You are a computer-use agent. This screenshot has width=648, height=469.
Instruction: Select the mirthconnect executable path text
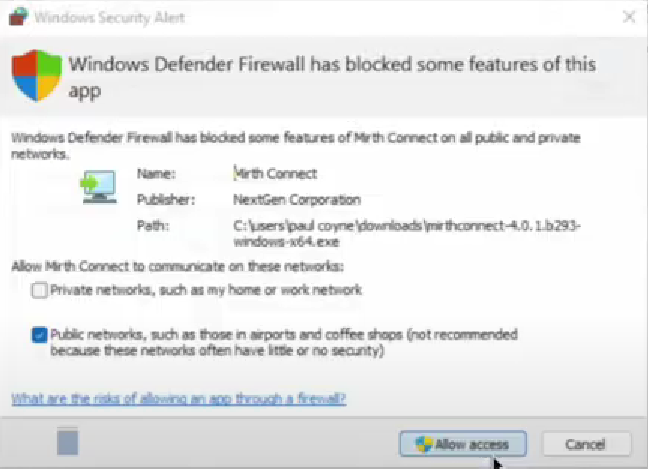[x=407, y=233]
